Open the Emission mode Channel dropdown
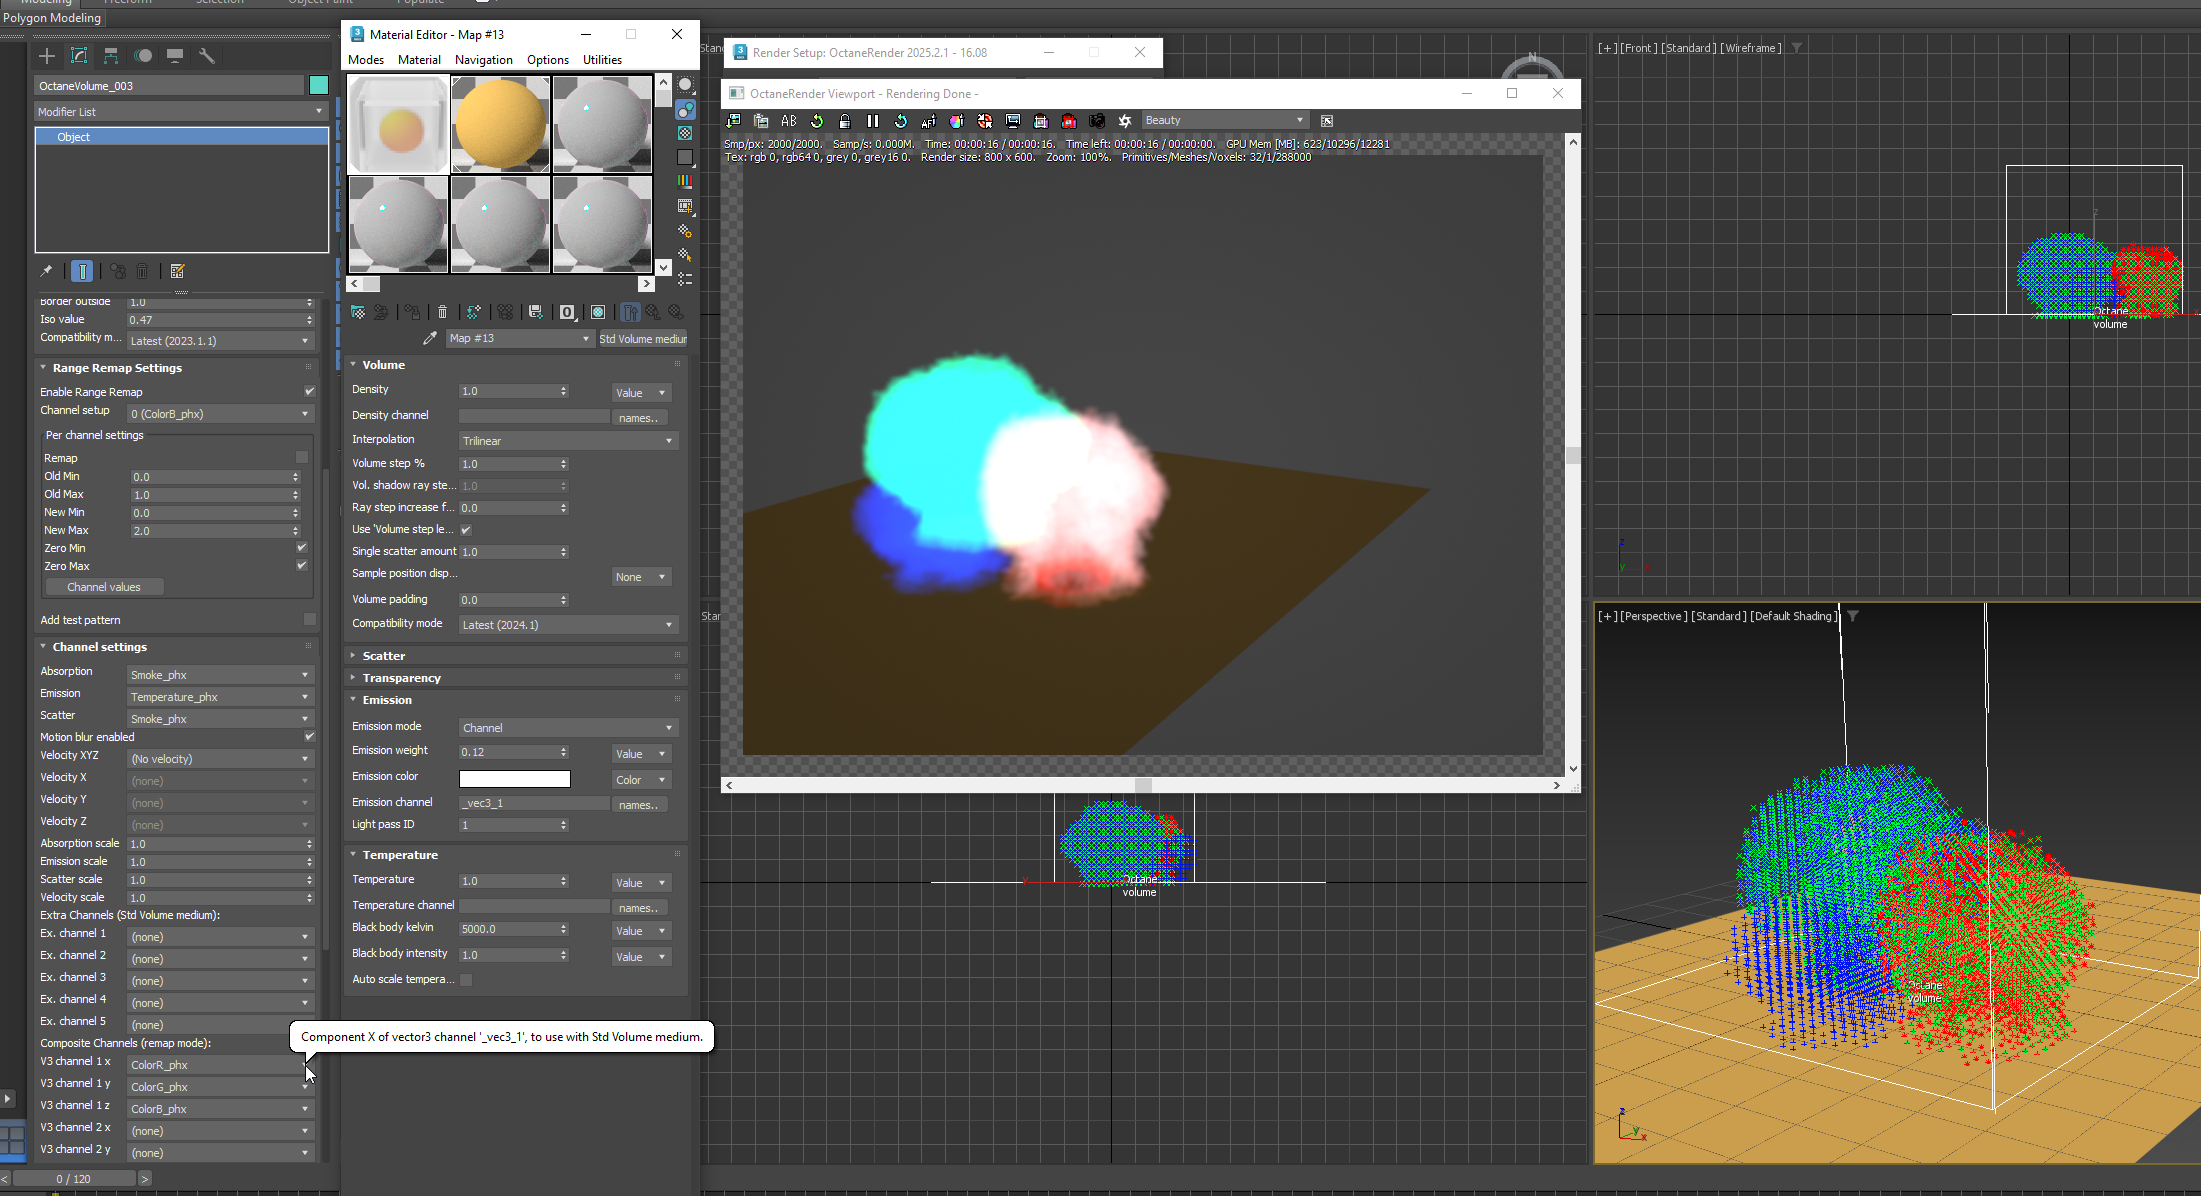 pos(567,728)
